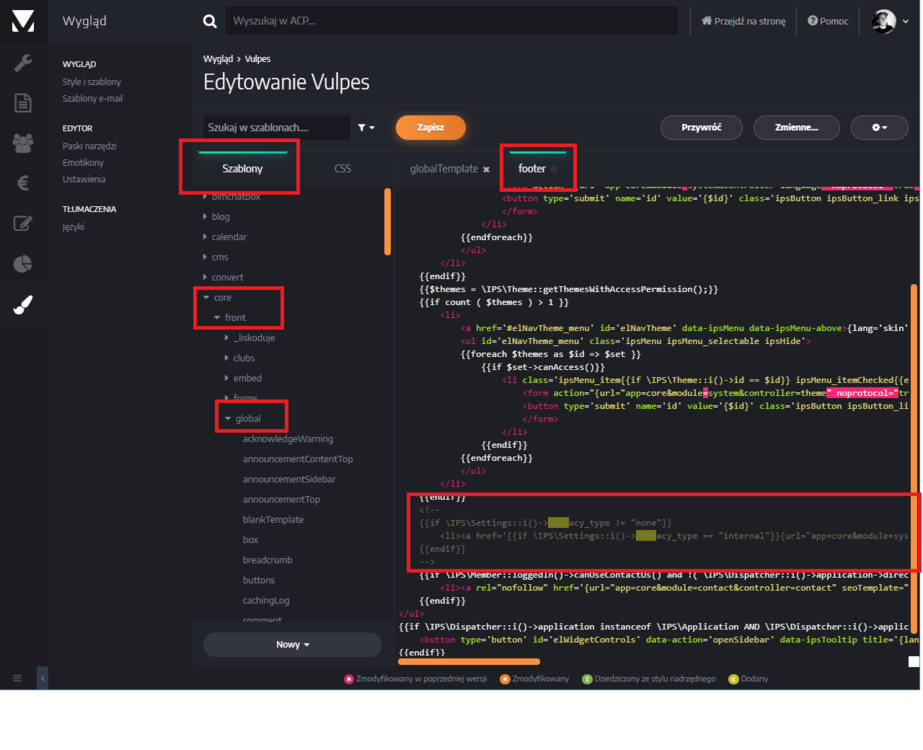This screenshot has height=750, width=923.
Task: Open the template filter dropdown
Action: tap(367, 128)
